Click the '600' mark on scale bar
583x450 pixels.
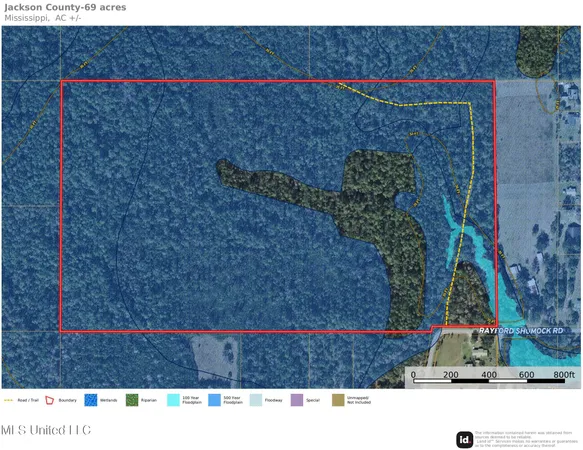click(x=526, y=375)
